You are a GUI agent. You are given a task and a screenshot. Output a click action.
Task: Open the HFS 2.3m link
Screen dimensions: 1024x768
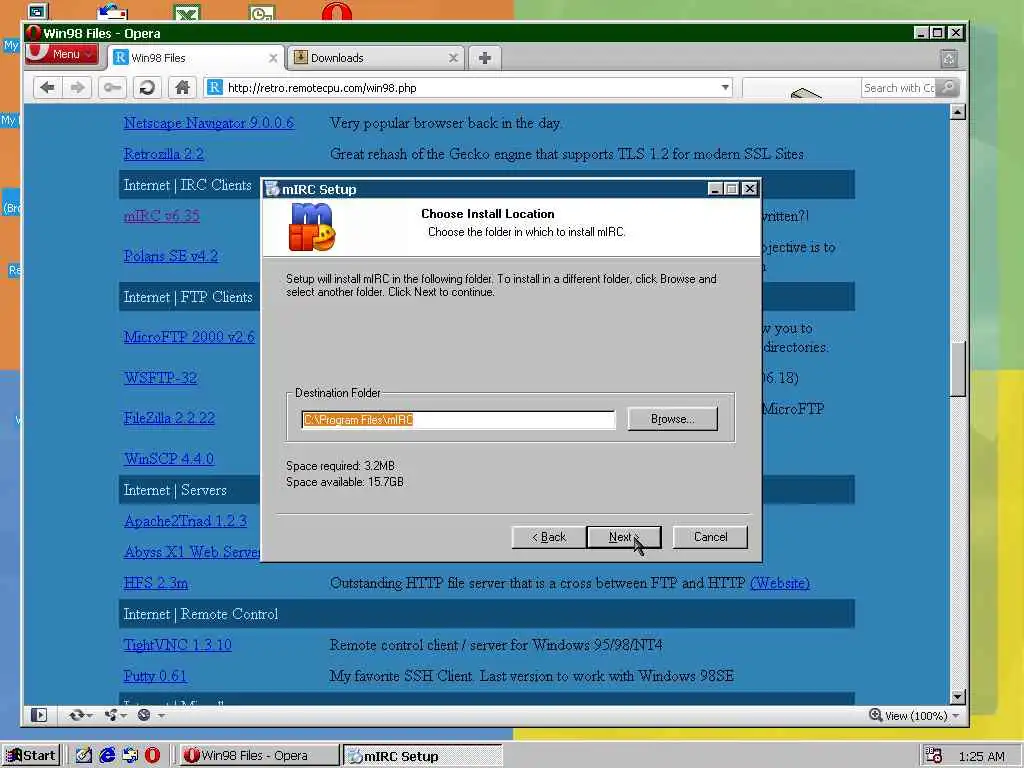click(155, 583)
